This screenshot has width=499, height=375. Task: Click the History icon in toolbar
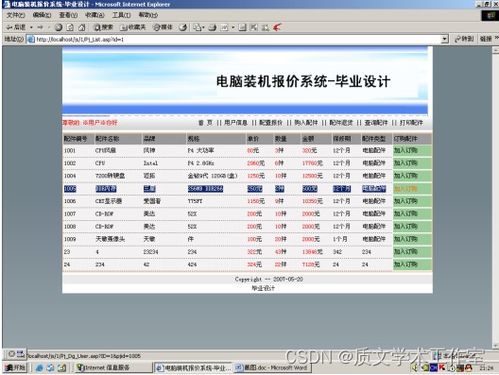point(183,27)
